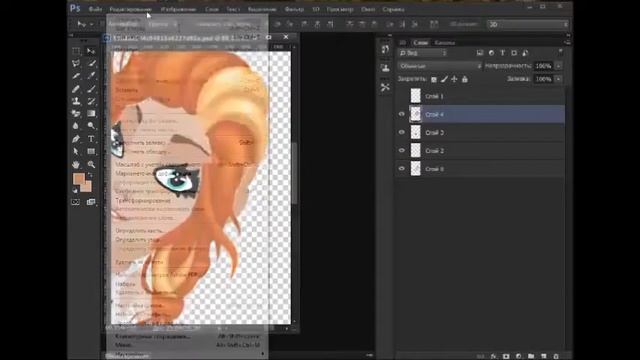640x360 pixels.
Task: Open the Справка menu
Action: [x=393, y=9]
